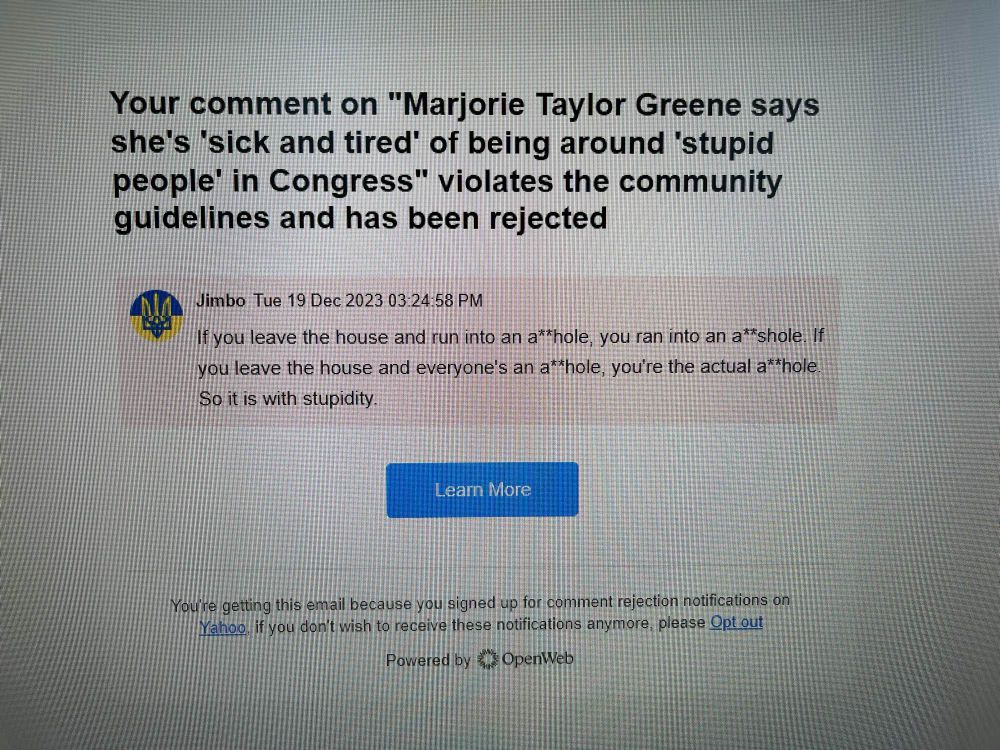Click comment line starting "If you leave the house and run"
1000x750 pixels.
click(510, 336)
